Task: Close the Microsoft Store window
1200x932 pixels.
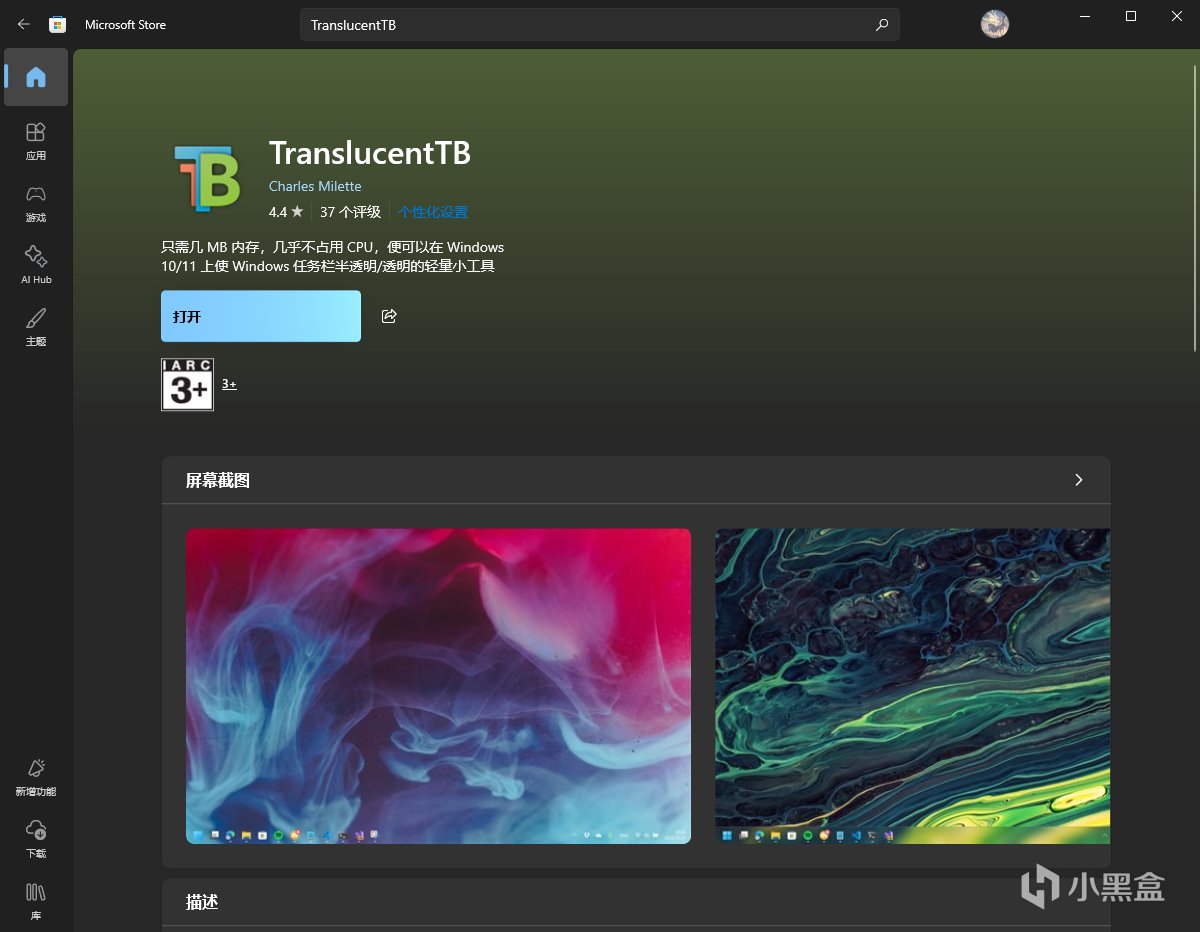Action: coord(1177,16)
